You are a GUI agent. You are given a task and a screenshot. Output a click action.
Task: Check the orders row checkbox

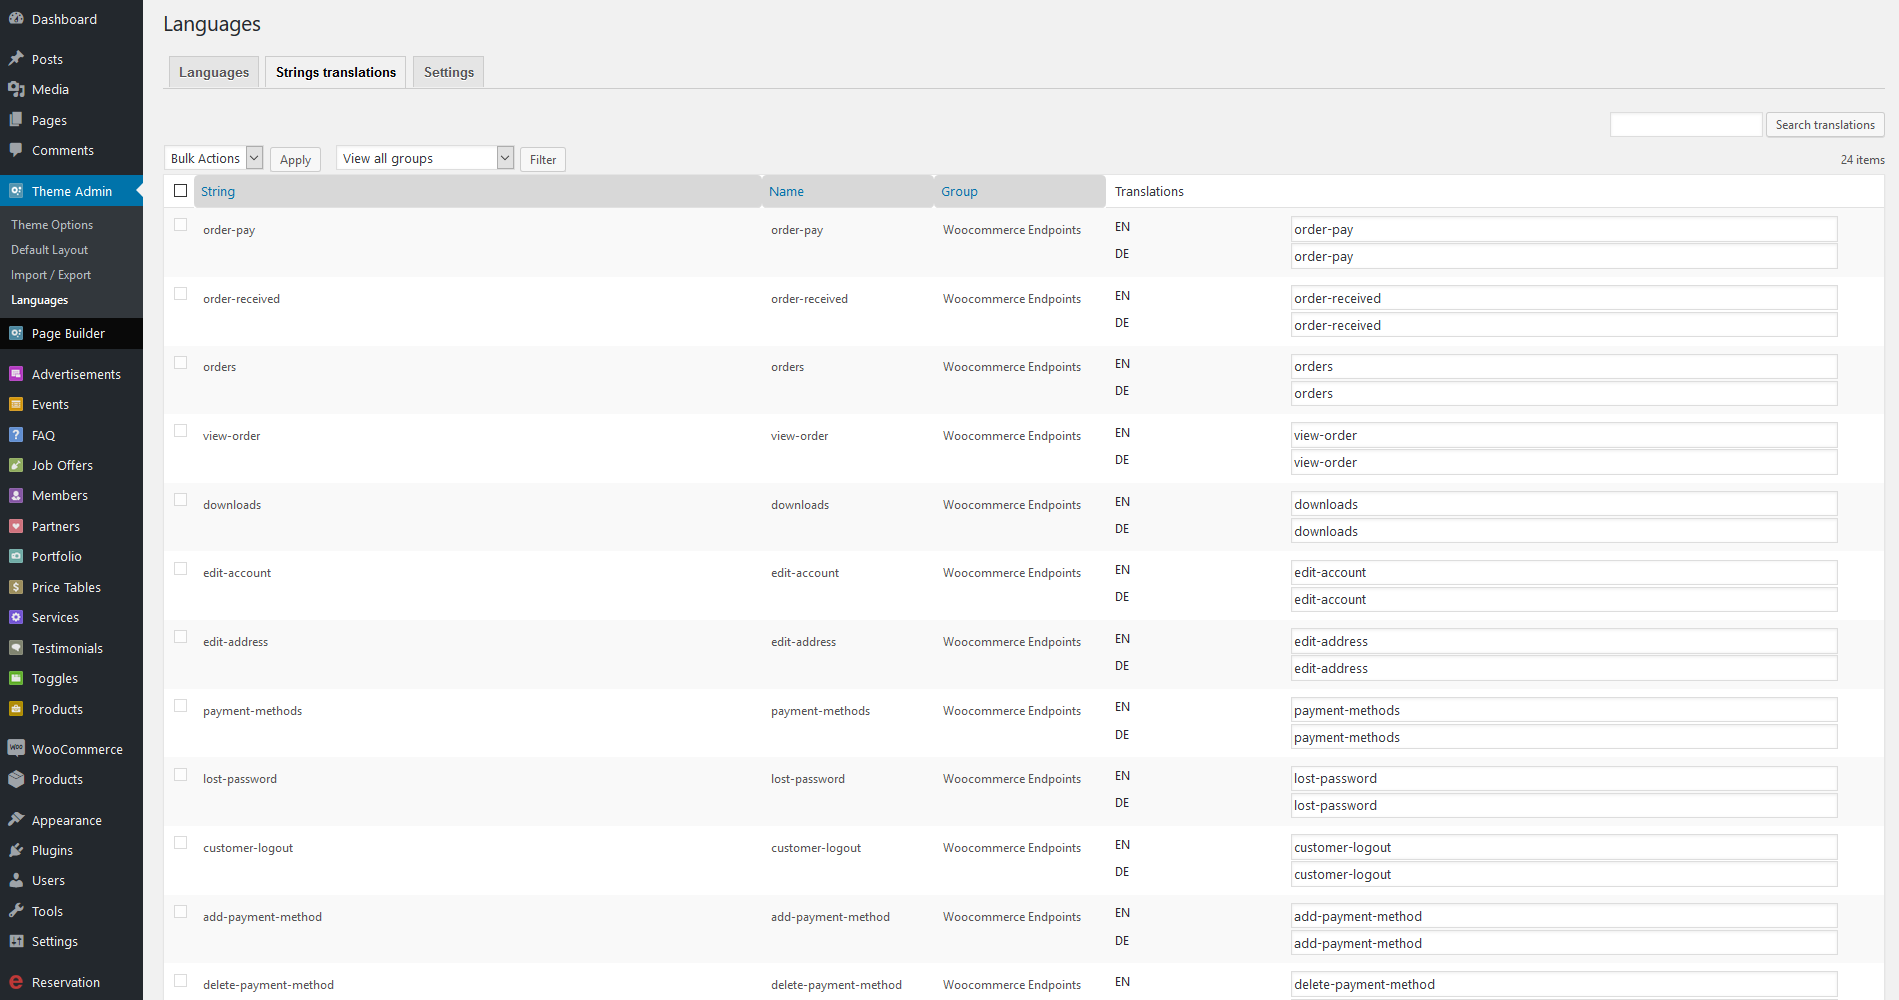click(x=181, y=363)
